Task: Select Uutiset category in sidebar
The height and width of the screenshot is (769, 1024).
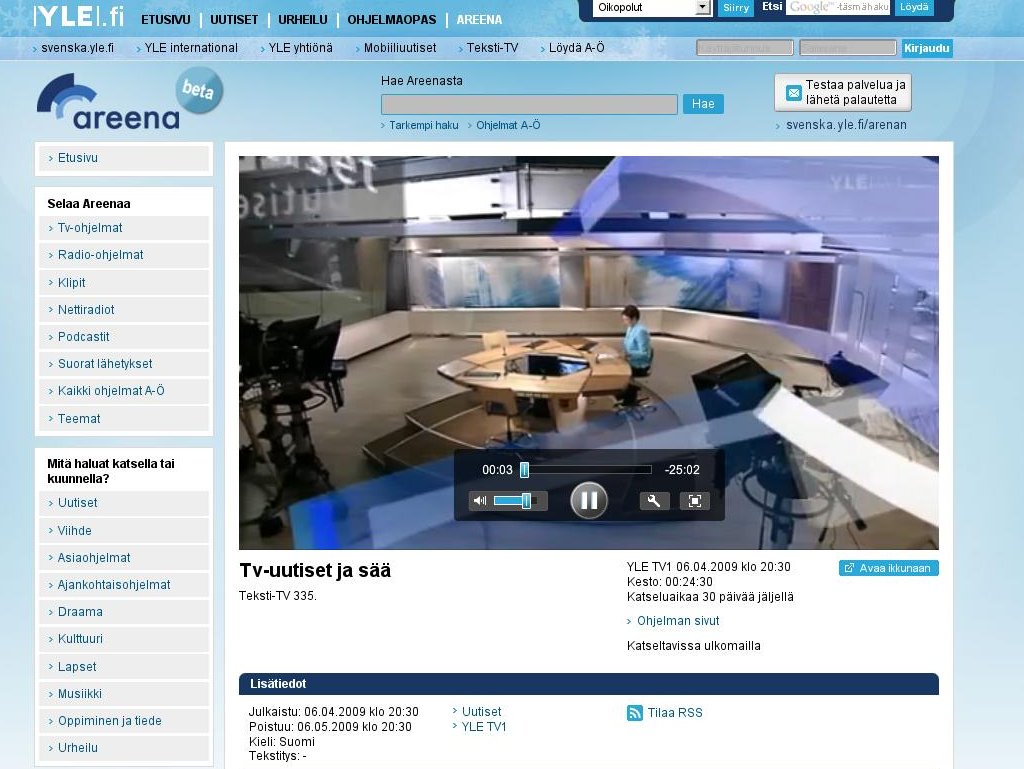Action: (x=124, y=503)
